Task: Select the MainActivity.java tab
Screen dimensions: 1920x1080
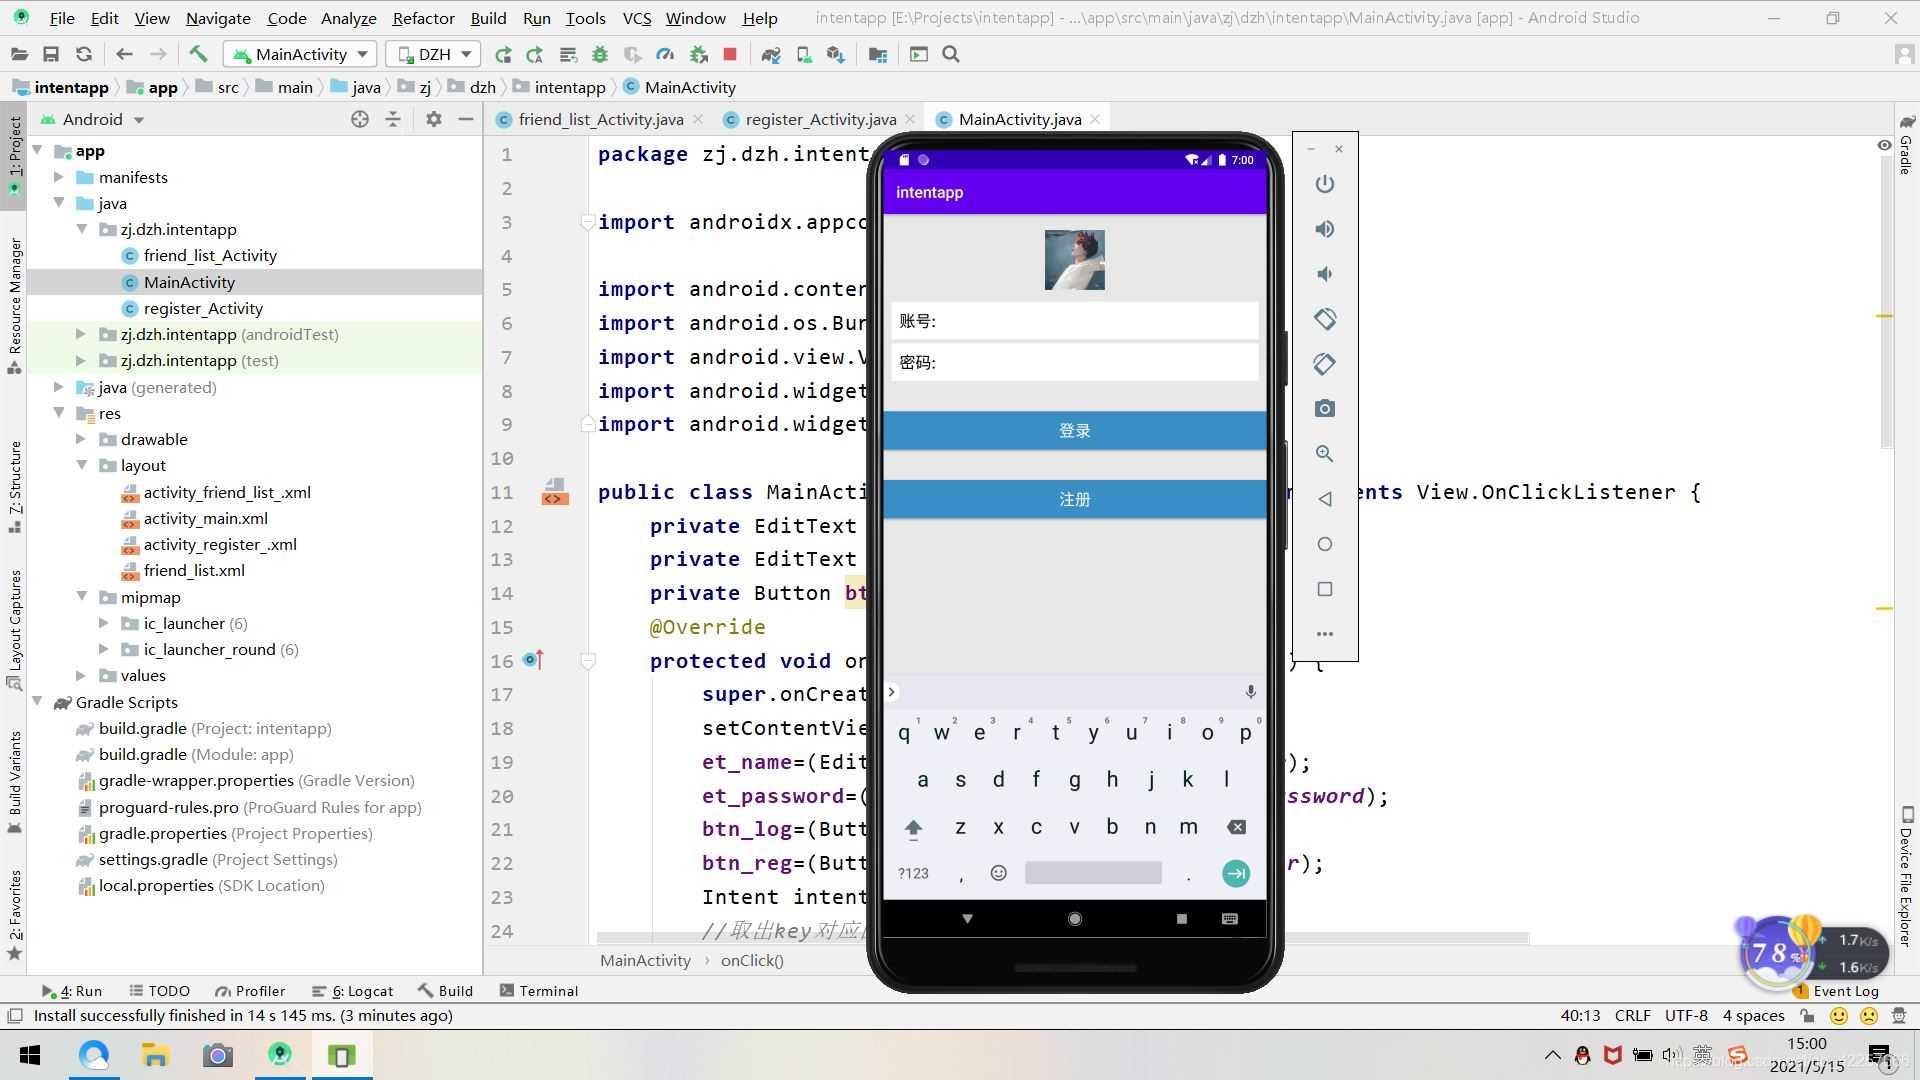Action: click(x=1015, y=119)
